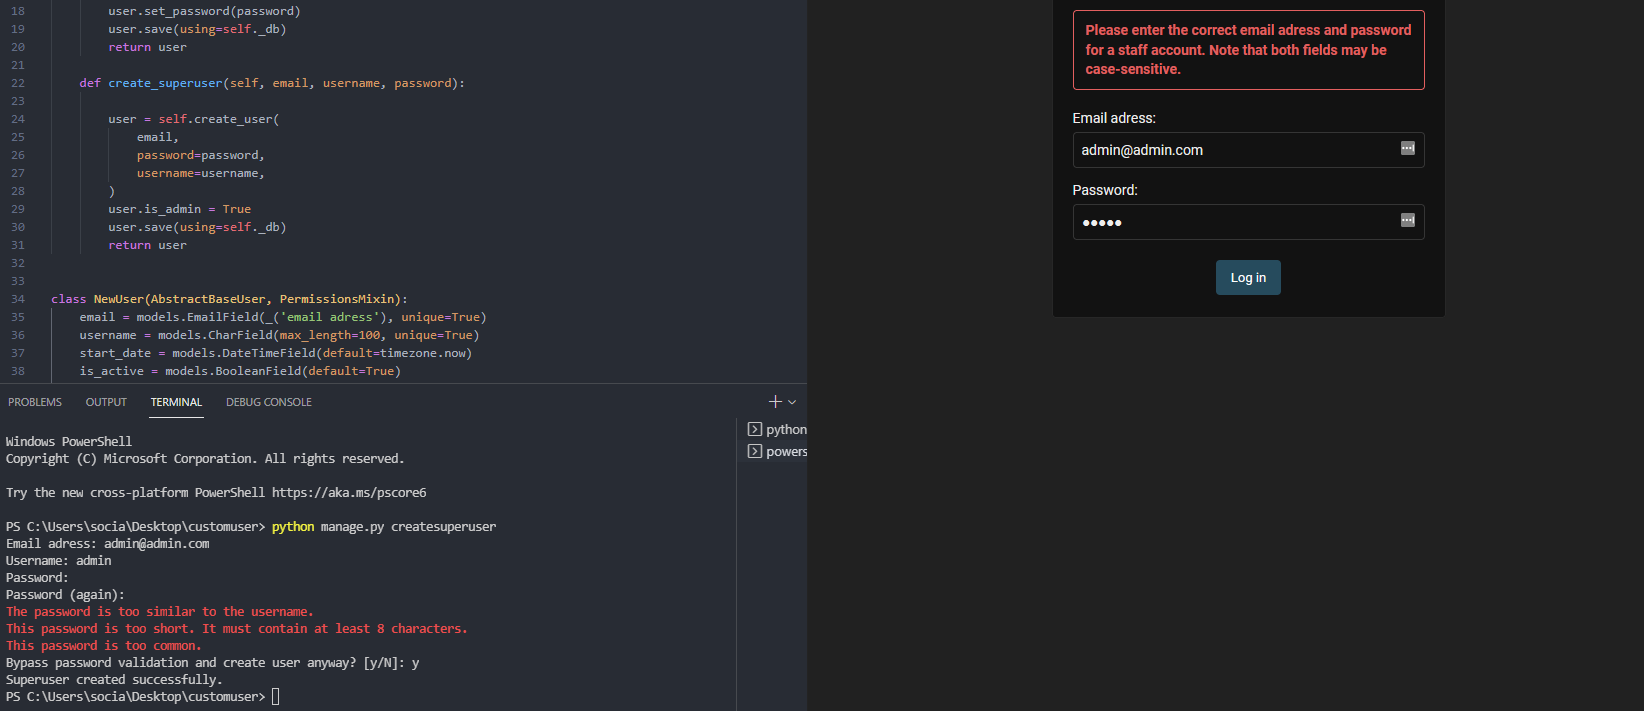Image resolution: width=1644 pixels, height=711 pixels.
Task: Click 'create_superuser' function name in editor
Action: (165, 83)
